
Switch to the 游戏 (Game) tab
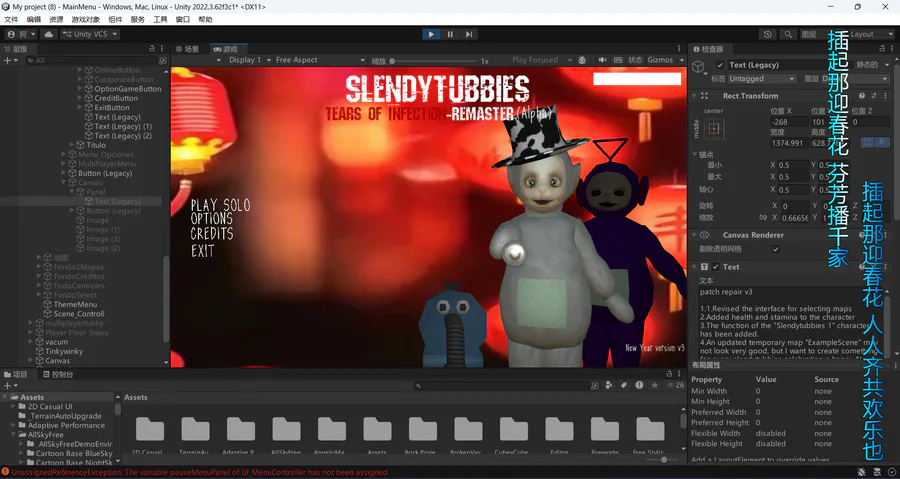(226, 49)
